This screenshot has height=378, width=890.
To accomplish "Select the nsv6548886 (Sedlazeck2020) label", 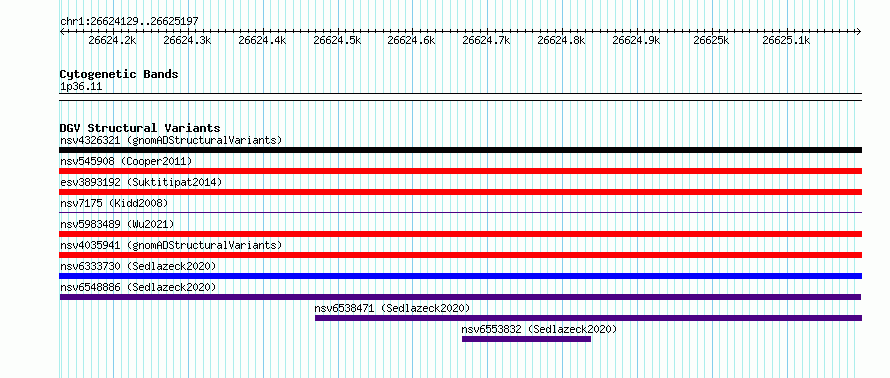I will pyautogui.click(x=138, y=287).
